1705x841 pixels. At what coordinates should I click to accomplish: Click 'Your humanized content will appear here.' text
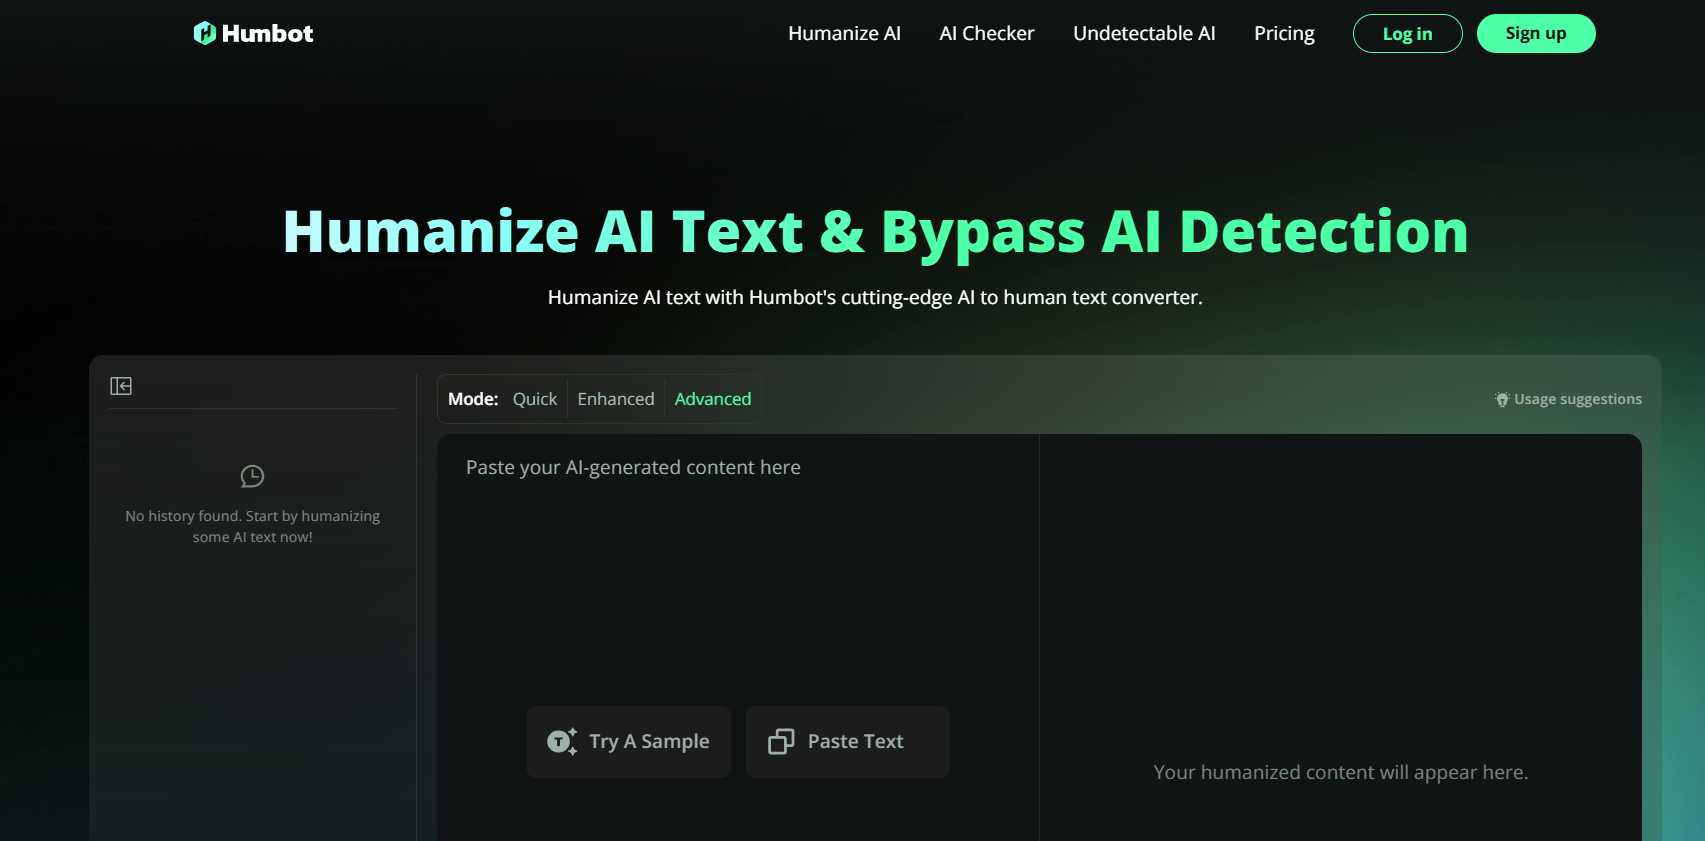tap(1340, 772)
